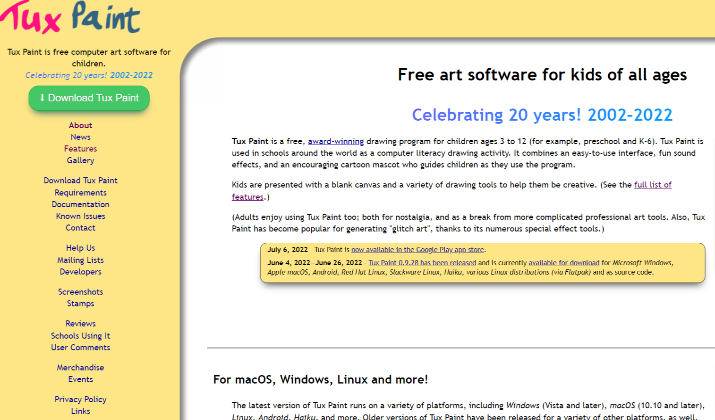
Task: Open the Merchandise link
Action: pos(80,368)
